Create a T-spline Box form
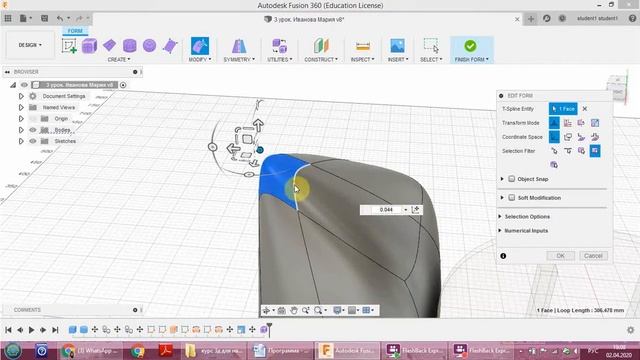The image size is (640, 360). pos(89,46)
